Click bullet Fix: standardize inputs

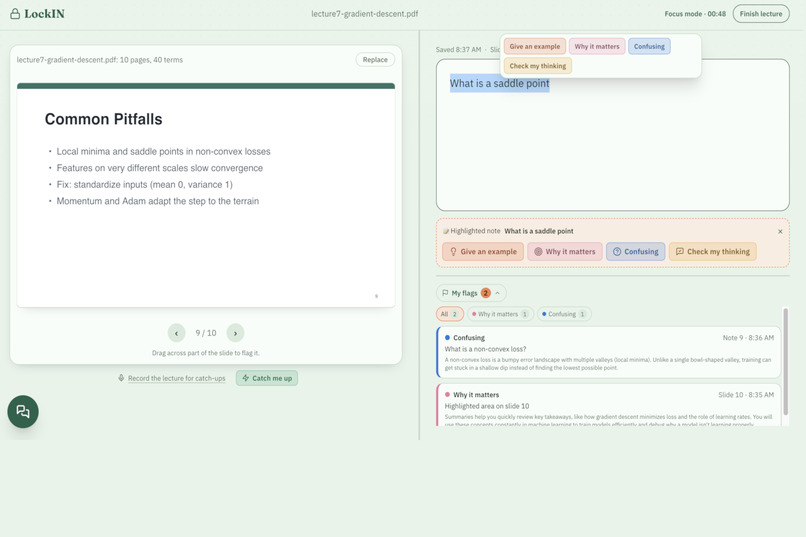[144, 184]
